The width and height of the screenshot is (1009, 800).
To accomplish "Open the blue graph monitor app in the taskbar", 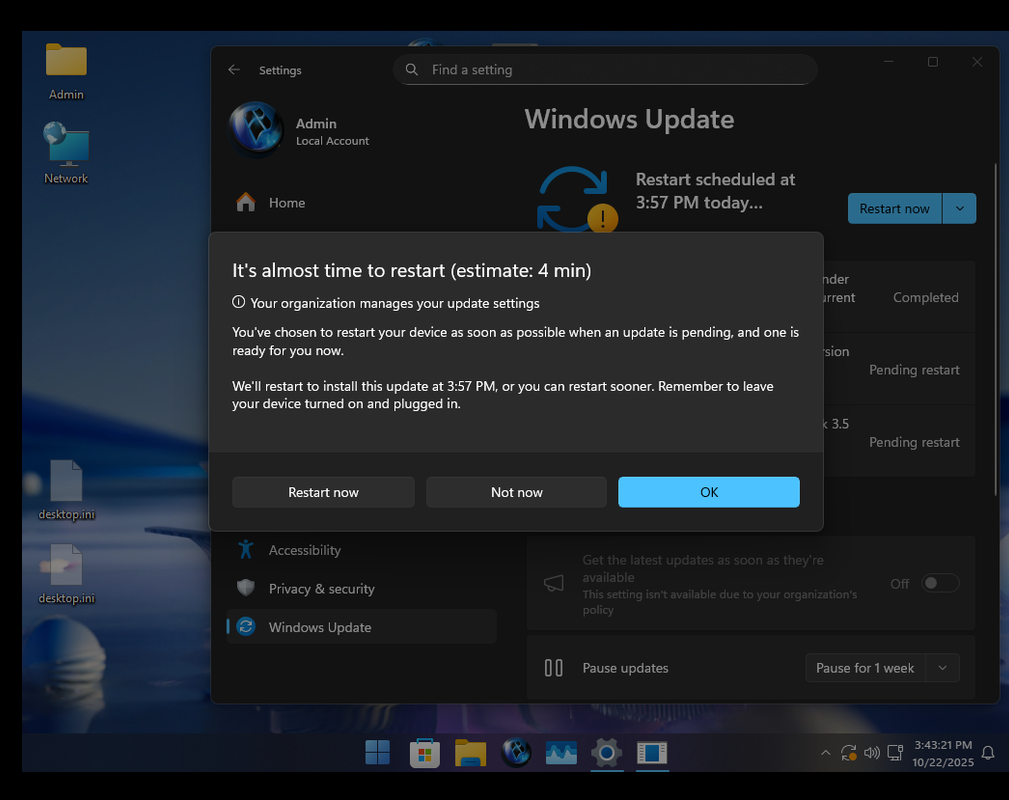I will point(561,752).
